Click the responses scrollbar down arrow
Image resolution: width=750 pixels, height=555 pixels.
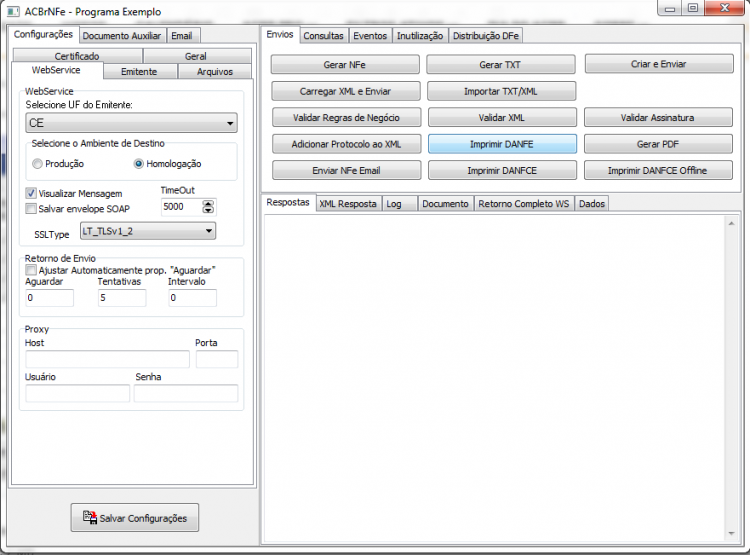tap(731, 533)
